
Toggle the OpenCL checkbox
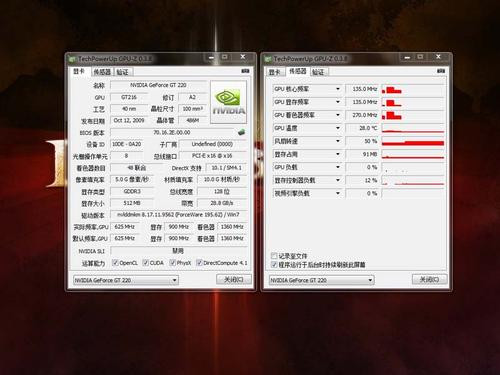(115, 263)
